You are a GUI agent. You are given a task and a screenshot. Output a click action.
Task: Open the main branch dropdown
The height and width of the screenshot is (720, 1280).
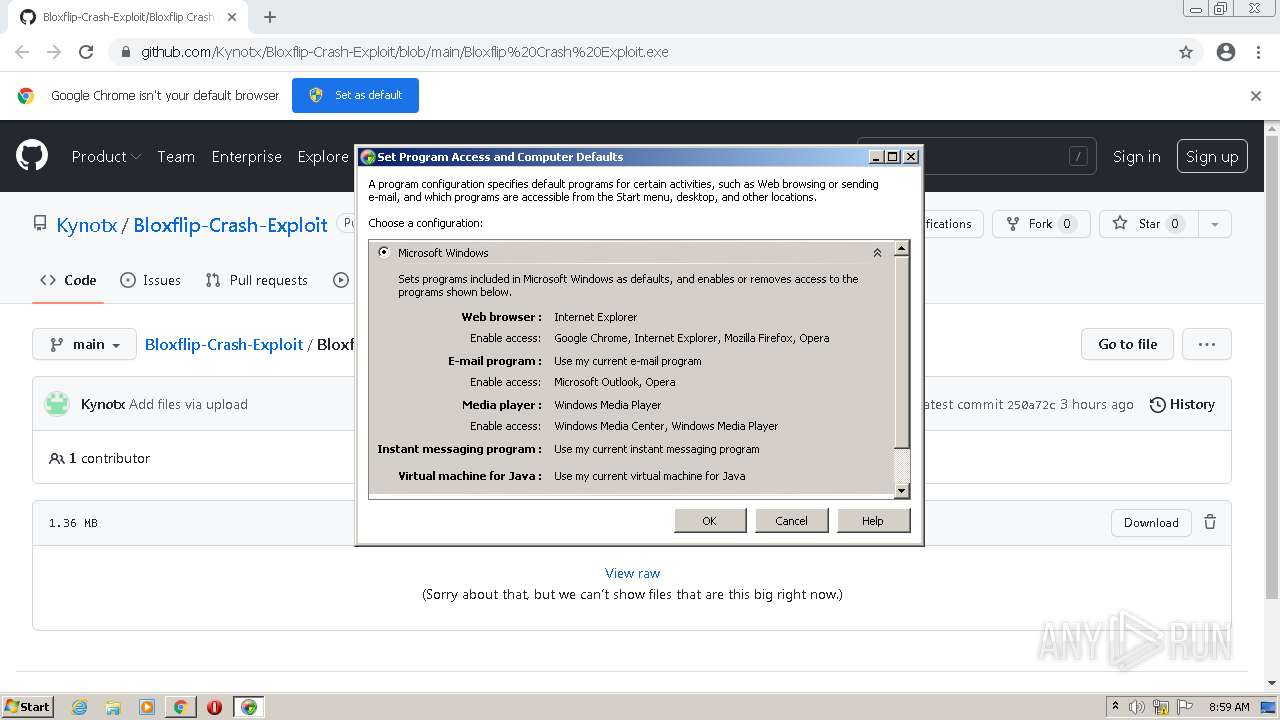84,344
